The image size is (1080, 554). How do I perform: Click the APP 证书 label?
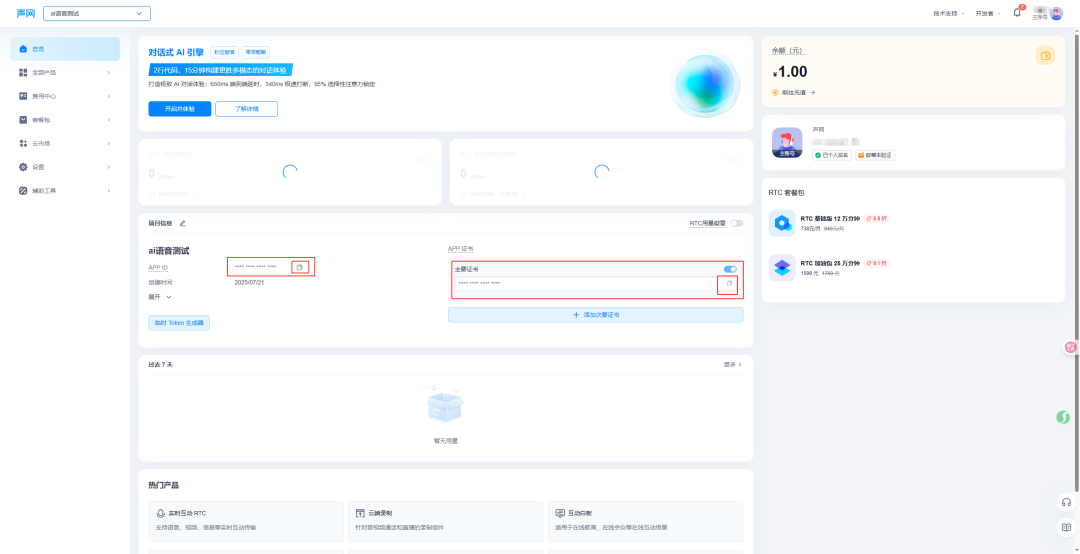[460, 249]
